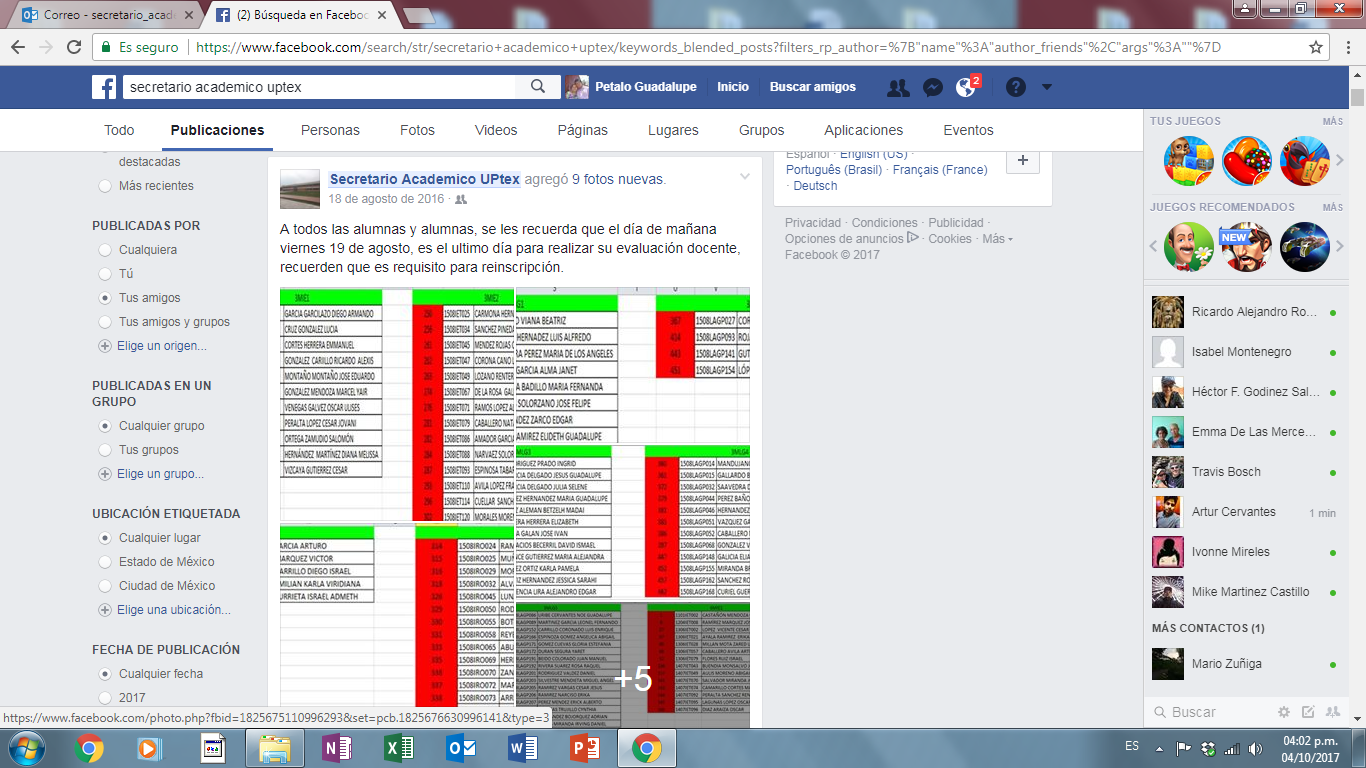Open PowerPoint from taskbar
Viewport: 1366px width, 768px height.
pyautogui.click(x=584, y=748)
